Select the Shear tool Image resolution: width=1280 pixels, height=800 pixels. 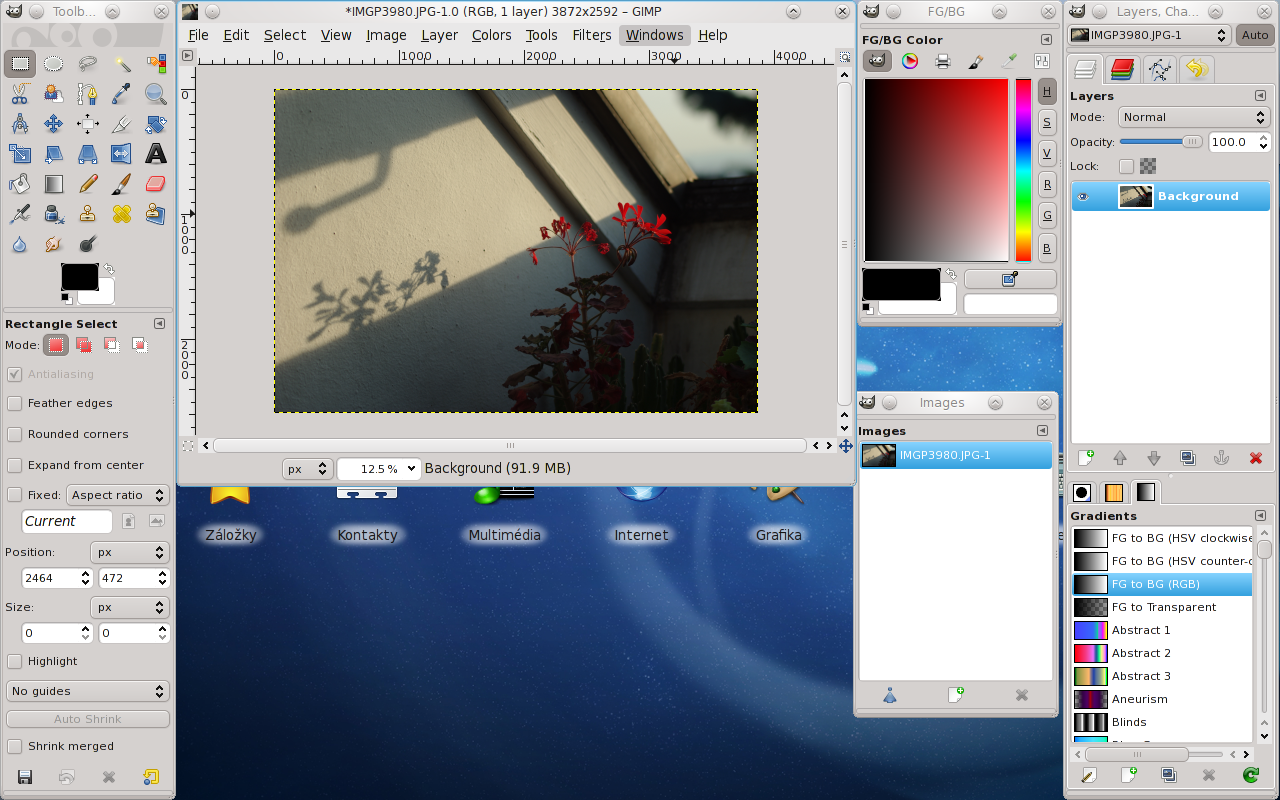(x=54, y=154)
